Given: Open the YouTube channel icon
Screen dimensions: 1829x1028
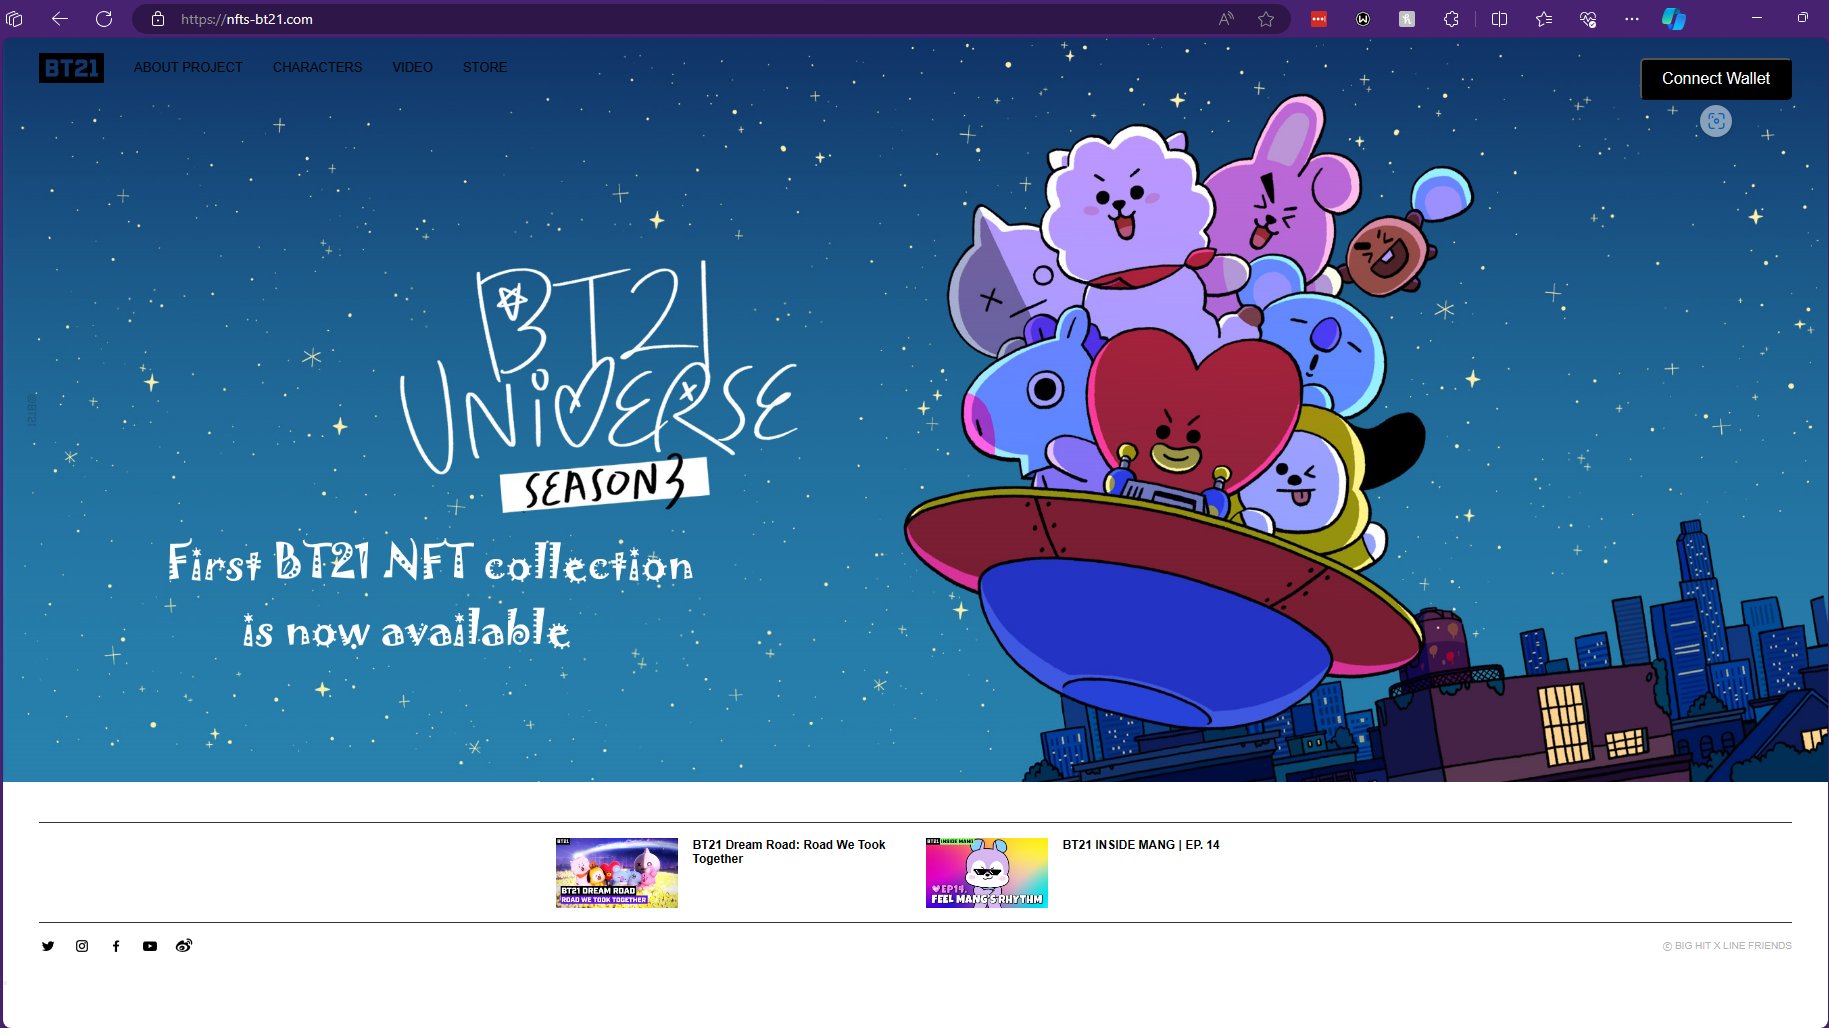Looking at the screenshot, I should pyautogui.click(x=150, y=946).
